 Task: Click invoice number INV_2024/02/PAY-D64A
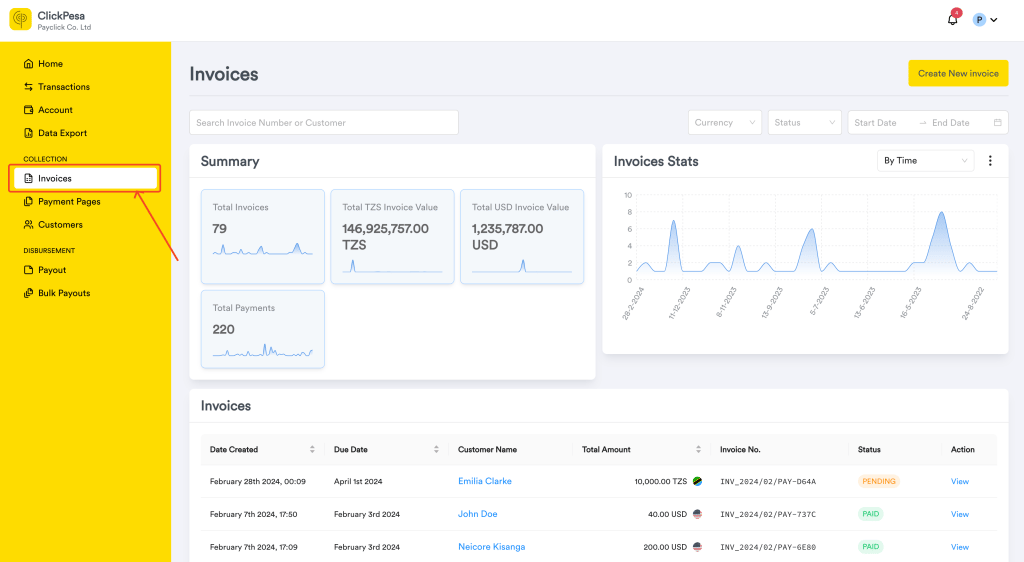click(768, 482)
